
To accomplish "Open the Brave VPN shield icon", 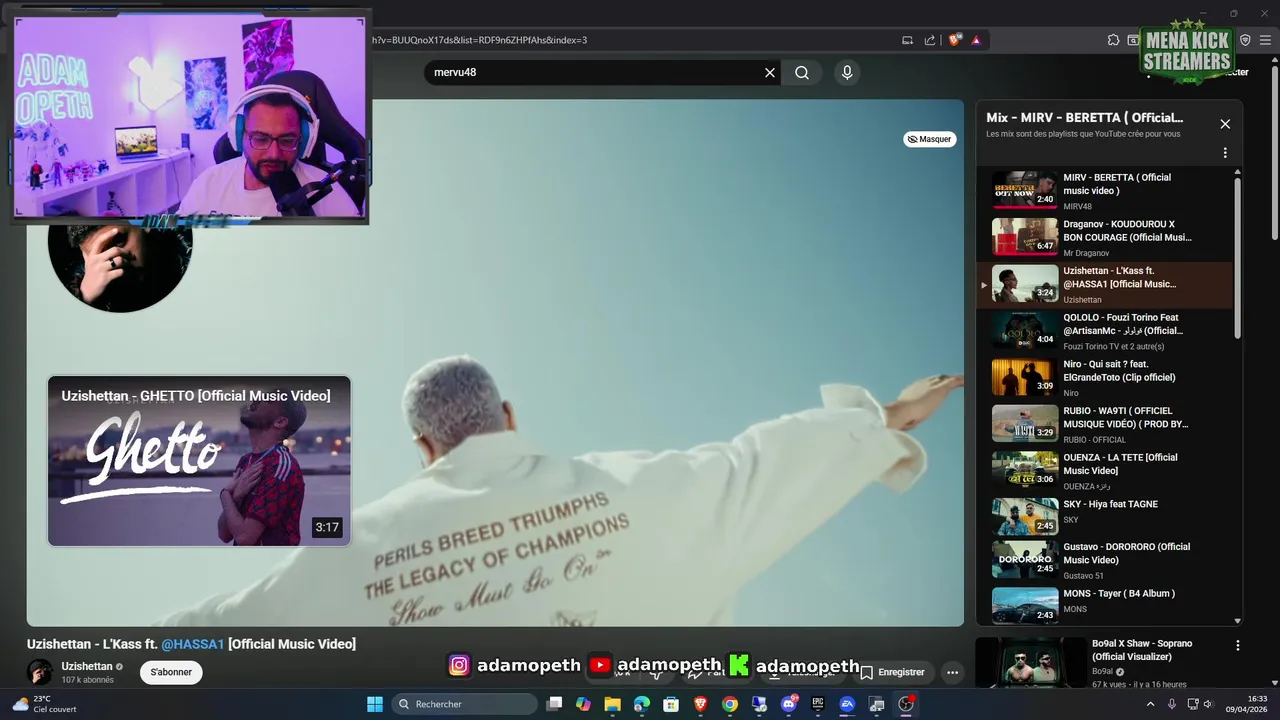I will coord(1245,40).
